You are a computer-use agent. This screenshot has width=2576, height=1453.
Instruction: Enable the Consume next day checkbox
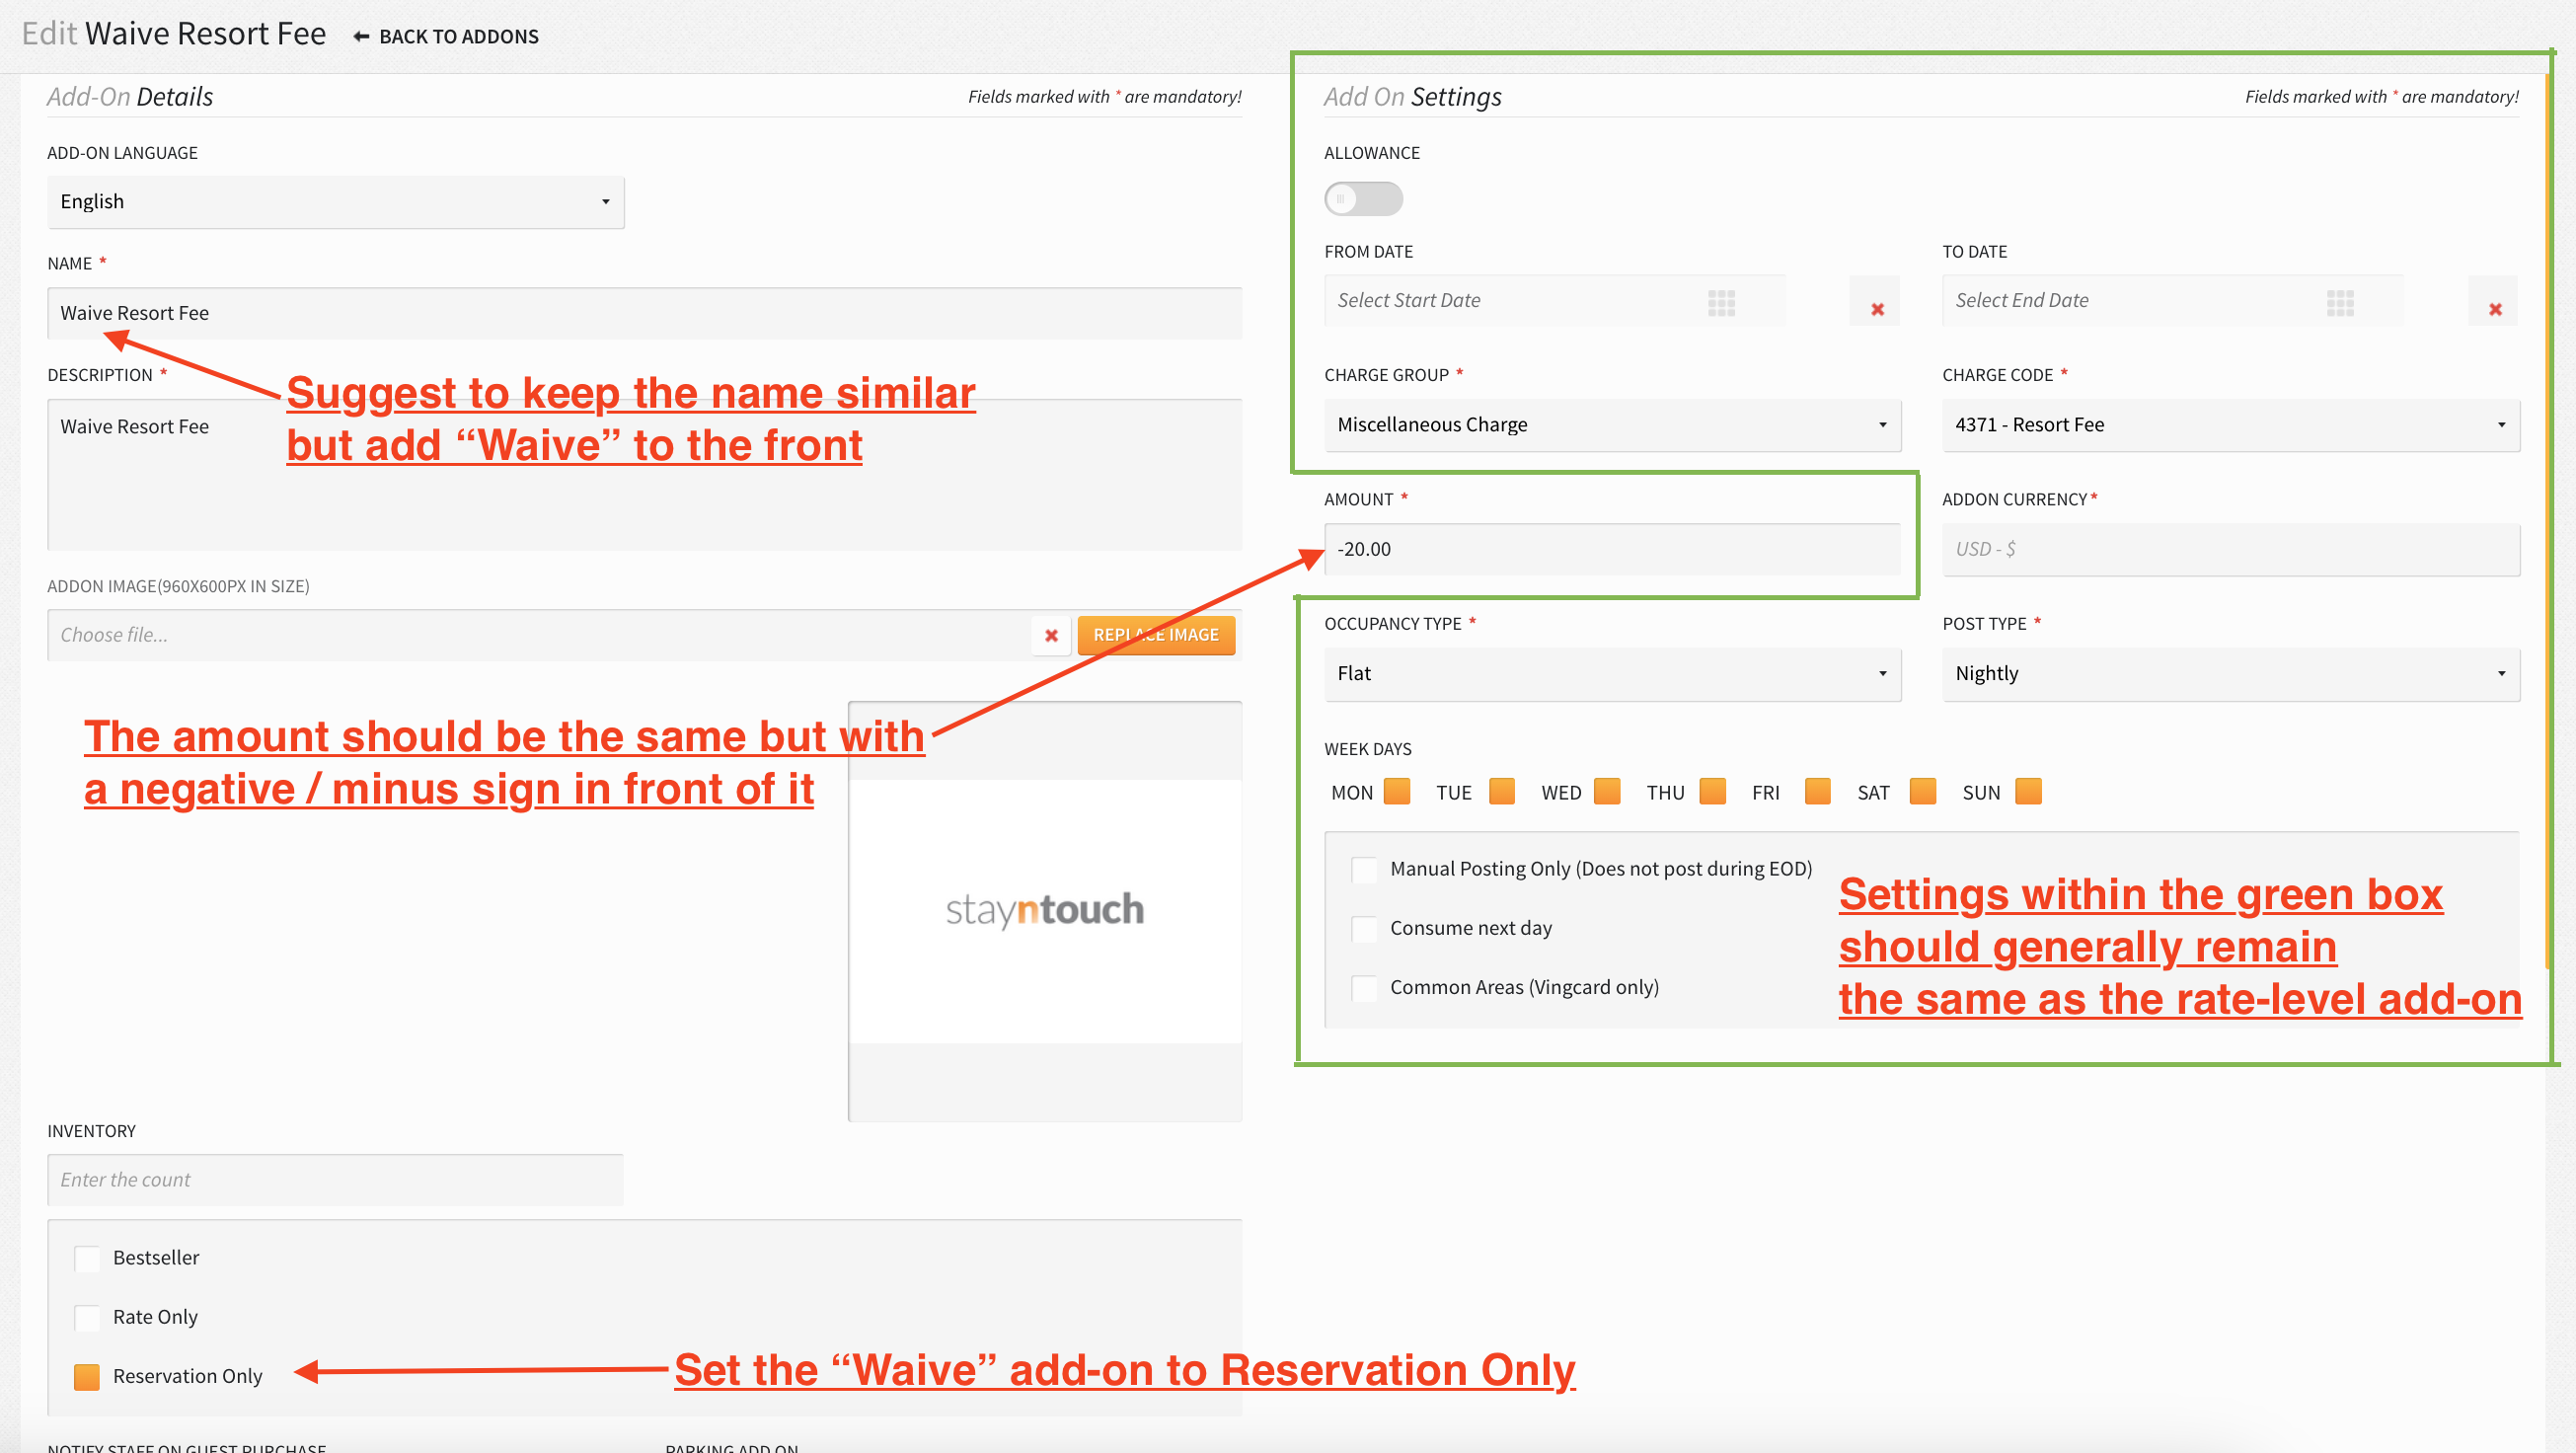[x=1363, y=928]
